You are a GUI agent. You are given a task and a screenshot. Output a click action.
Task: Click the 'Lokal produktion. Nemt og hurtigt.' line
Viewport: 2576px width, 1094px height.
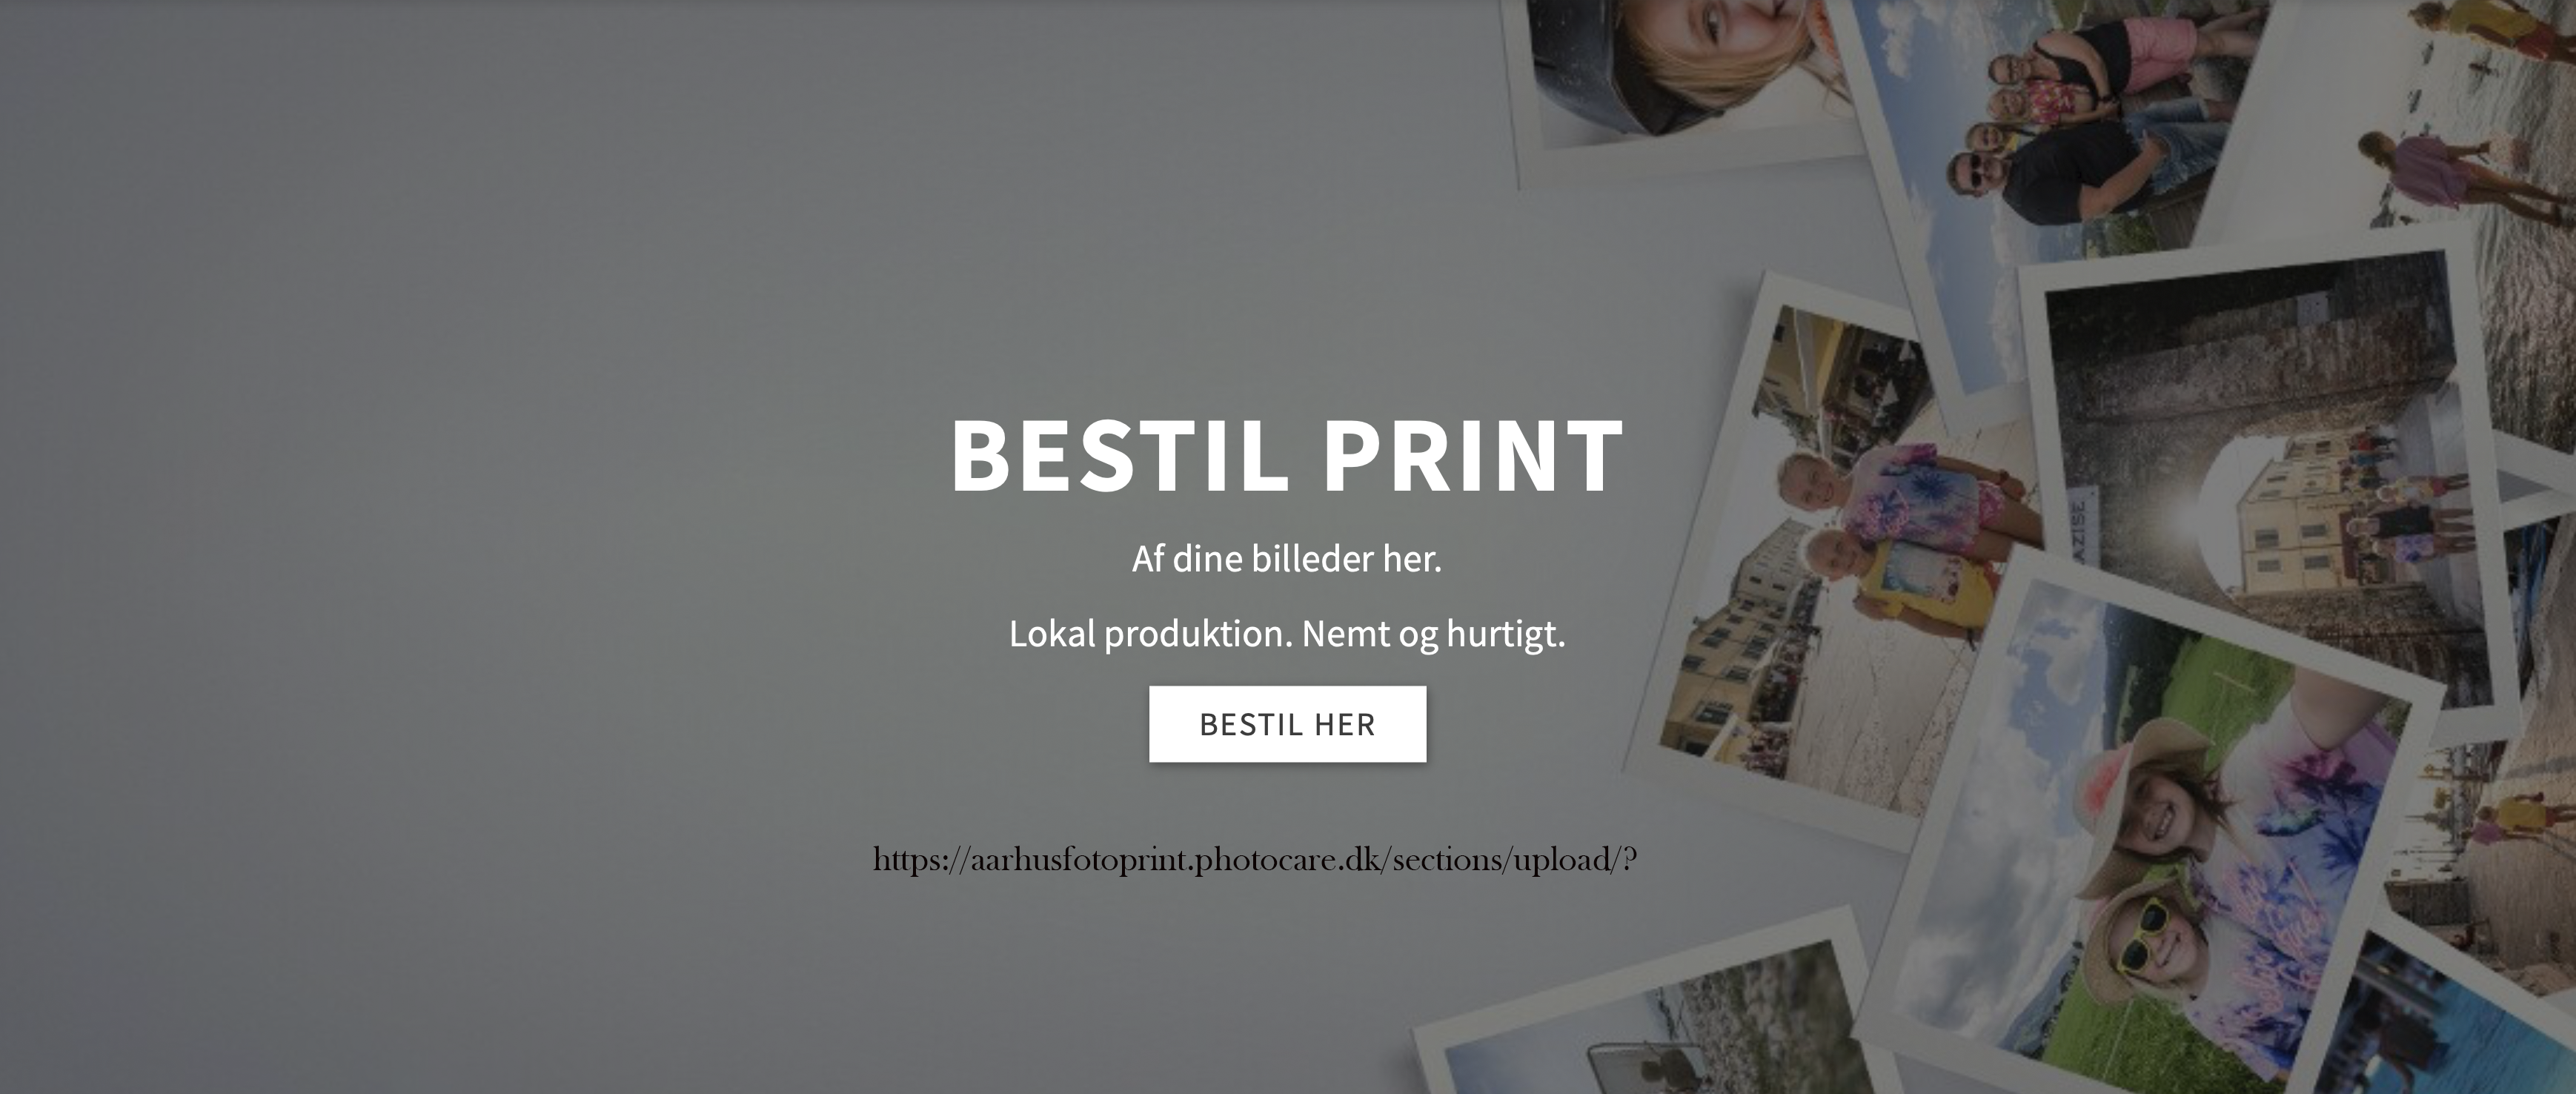pyautogui.click(x=1287, y=634)
